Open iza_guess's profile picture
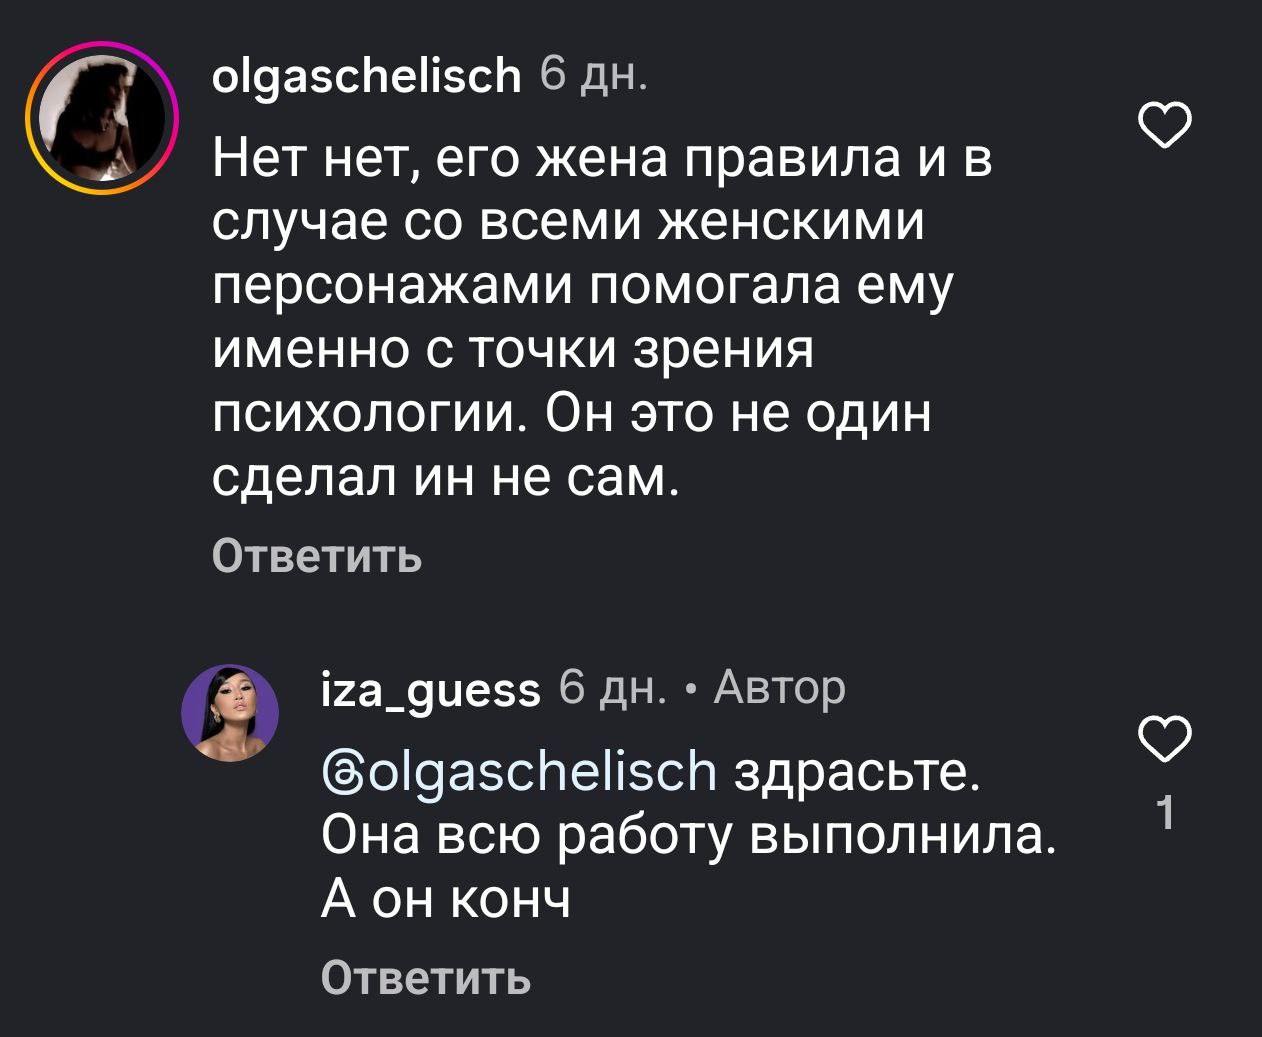 (x=230, y=712)
